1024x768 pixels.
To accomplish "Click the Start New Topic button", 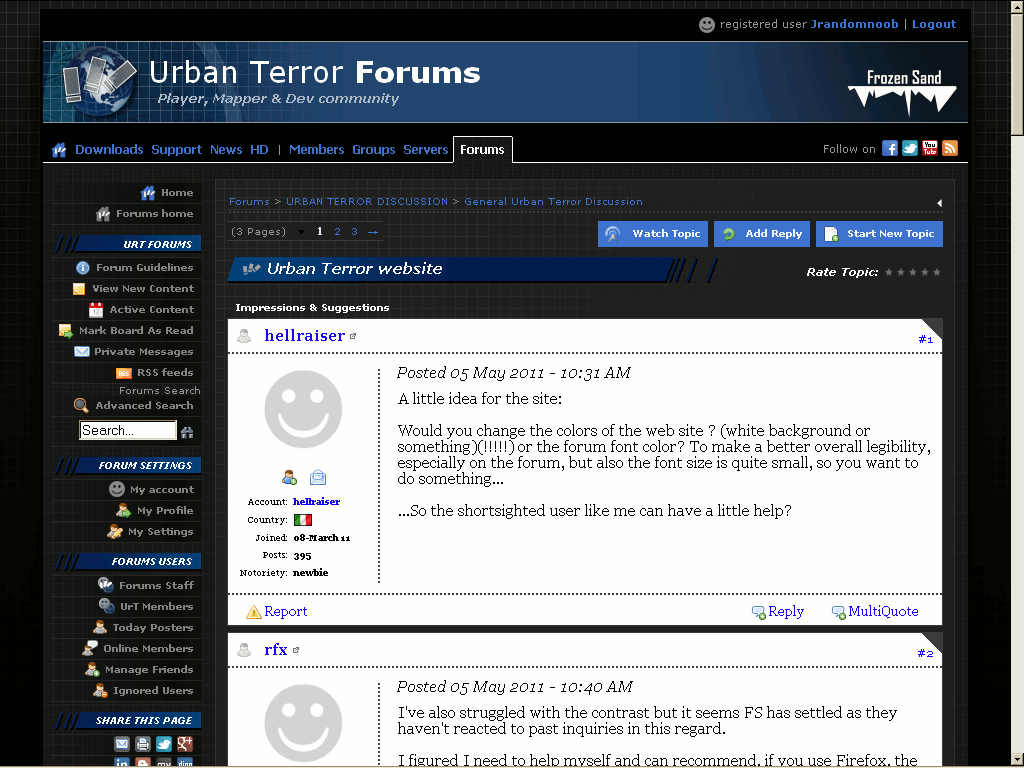I will tap(880, 234).
